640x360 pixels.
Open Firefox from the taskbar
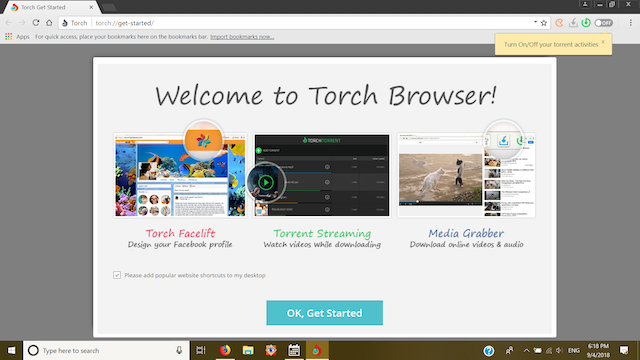pyautogui.click(x=225, y=350)
